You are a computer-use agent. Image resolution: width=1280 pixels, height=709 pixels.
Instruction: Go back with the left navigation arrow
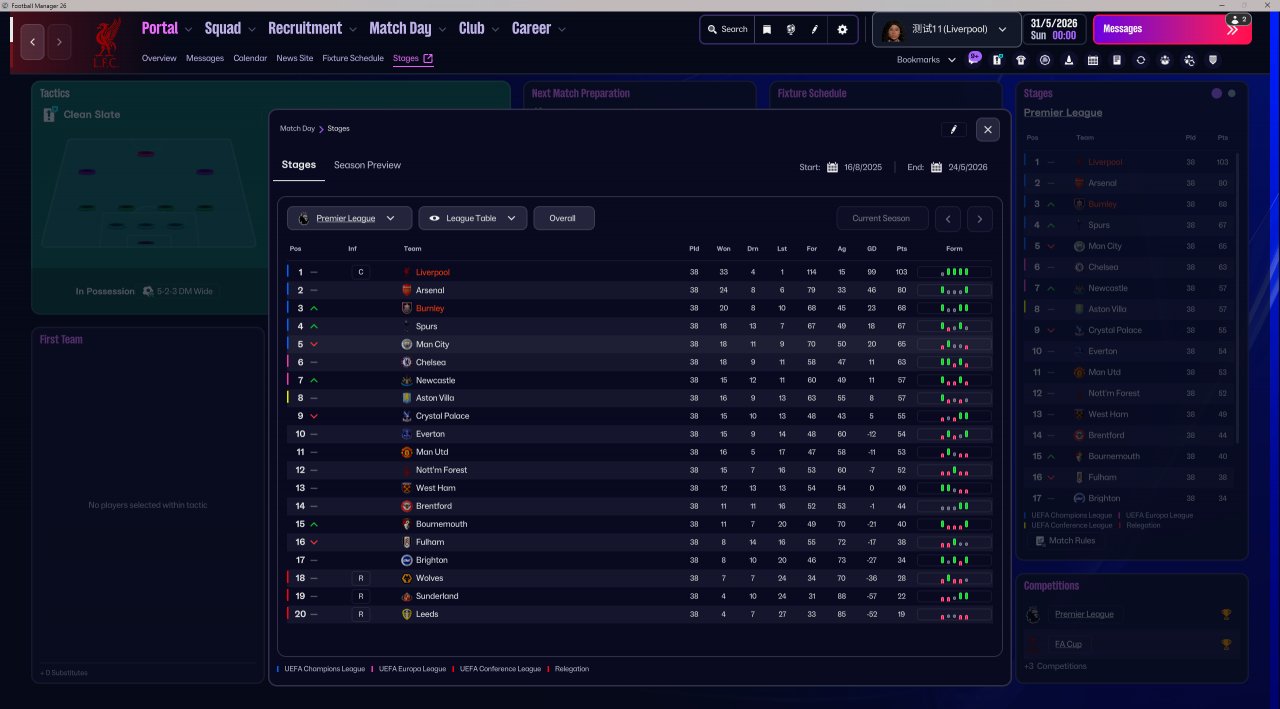[x=33, y=42]
